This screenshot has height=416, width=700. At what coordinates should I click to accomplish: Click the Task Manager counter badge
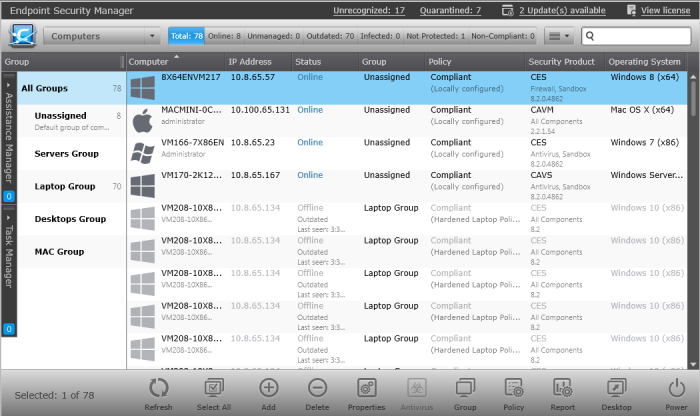[x=9, y=329]
